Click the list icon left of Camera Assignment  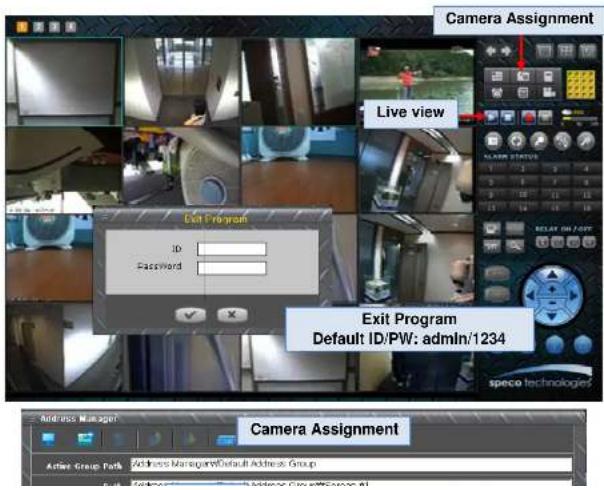(497, 76)
